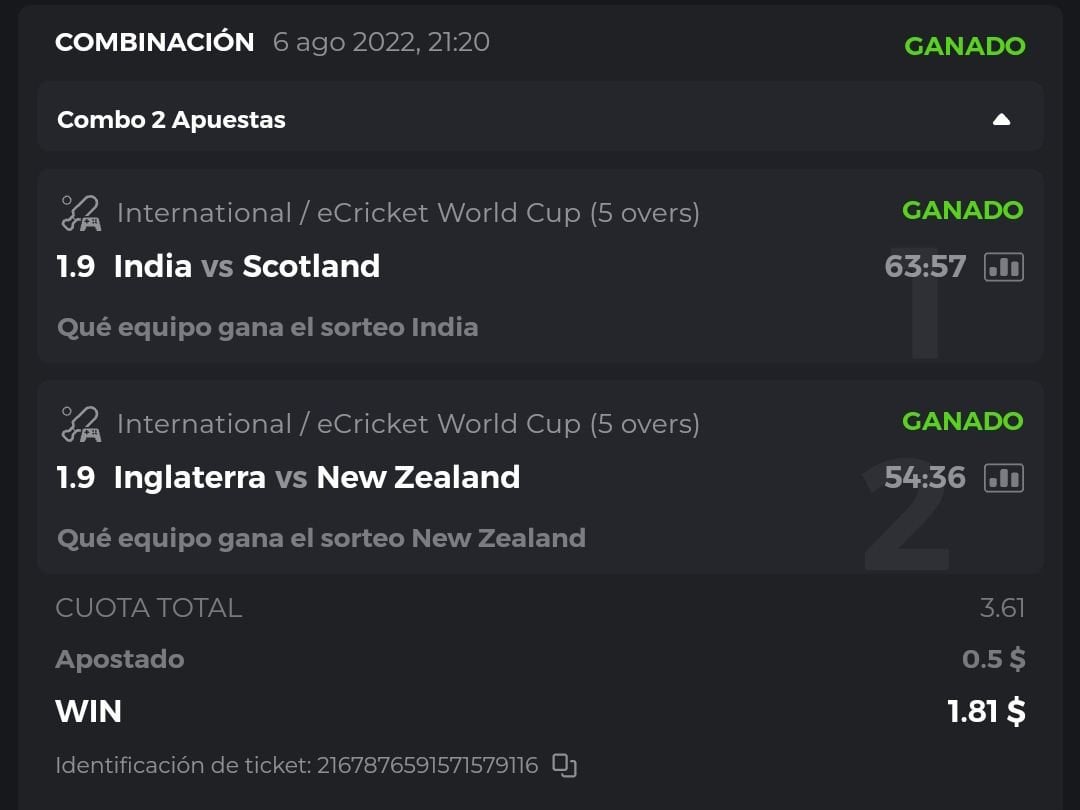Open statistics icon for Inglaterra vs New Zealand
1080x810 pixels.
[1003, 478]
